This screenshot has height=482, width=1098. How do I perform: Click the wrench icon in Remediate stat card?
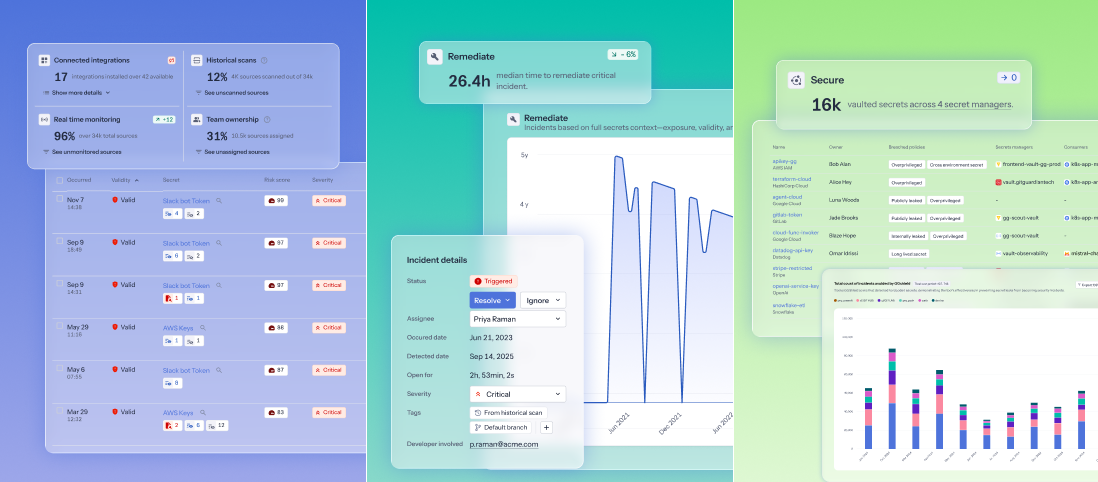tap(434, 57)
